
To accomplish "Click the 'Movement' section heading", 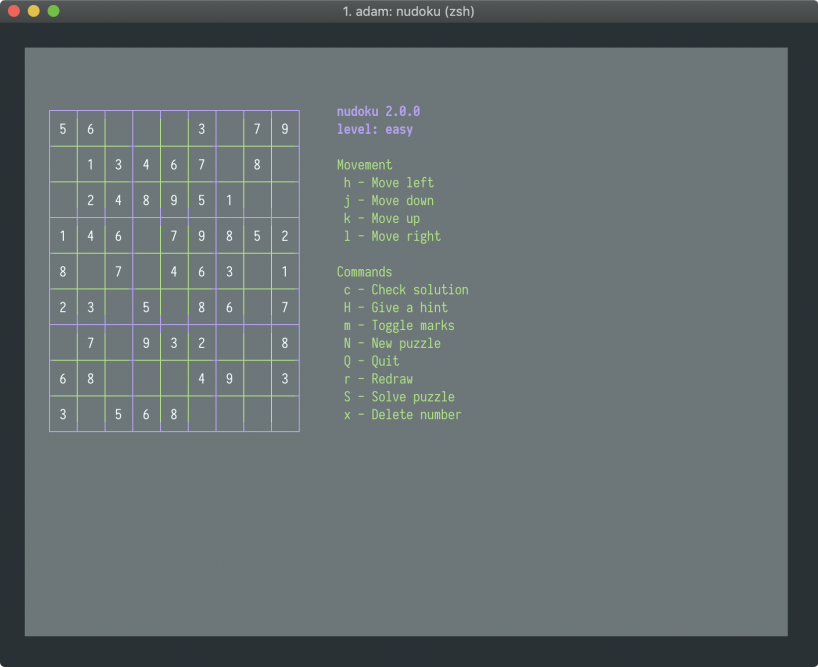I will (x=364, y=165).
